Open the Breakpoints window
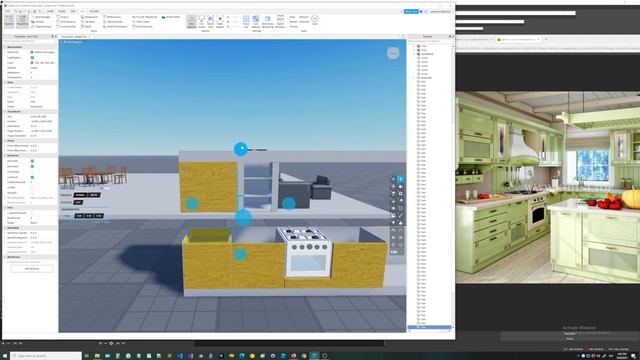 pos(90,17)
